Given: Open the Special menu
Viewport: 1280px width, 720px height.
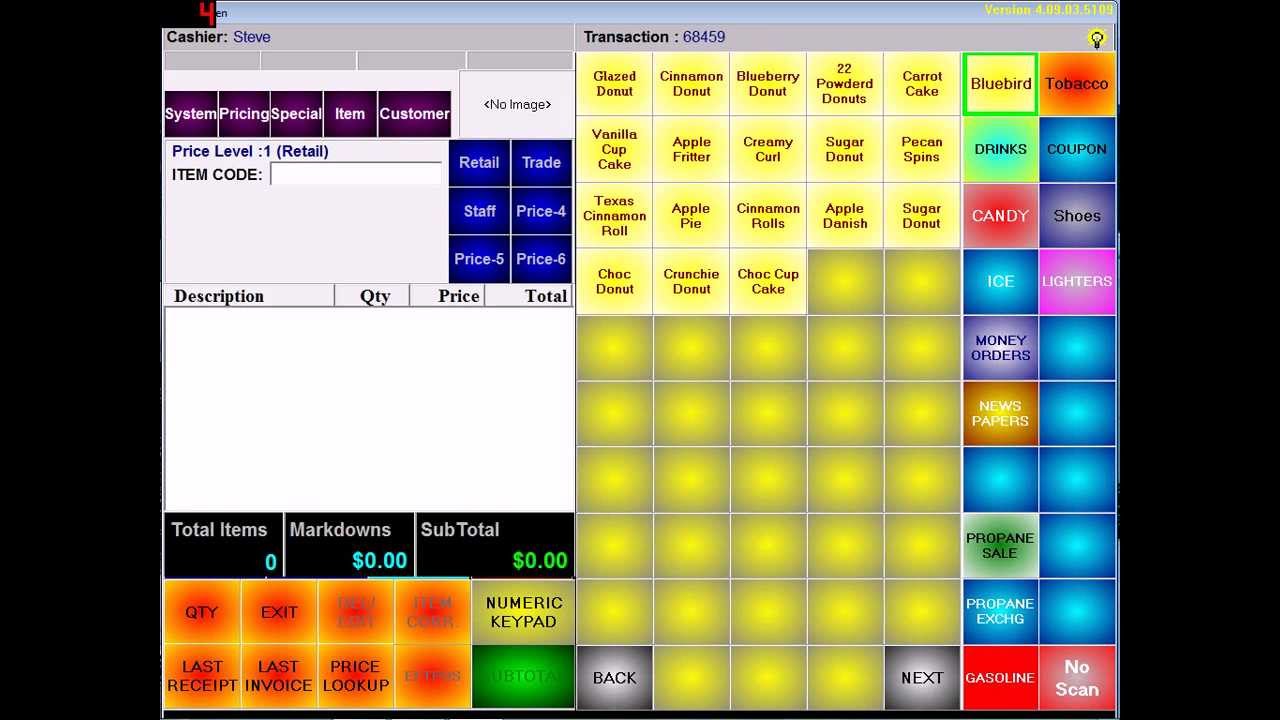Looking at the screenshot, I should tap(296, 114).
